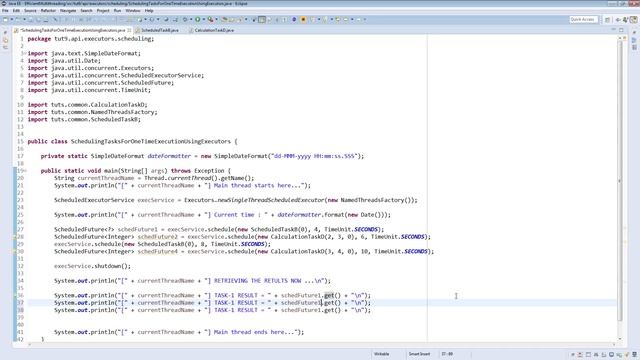Viewport: 640px width, 360px height.
Task: Click the Smart Insert status bar entry
Action: click(419, 354)
